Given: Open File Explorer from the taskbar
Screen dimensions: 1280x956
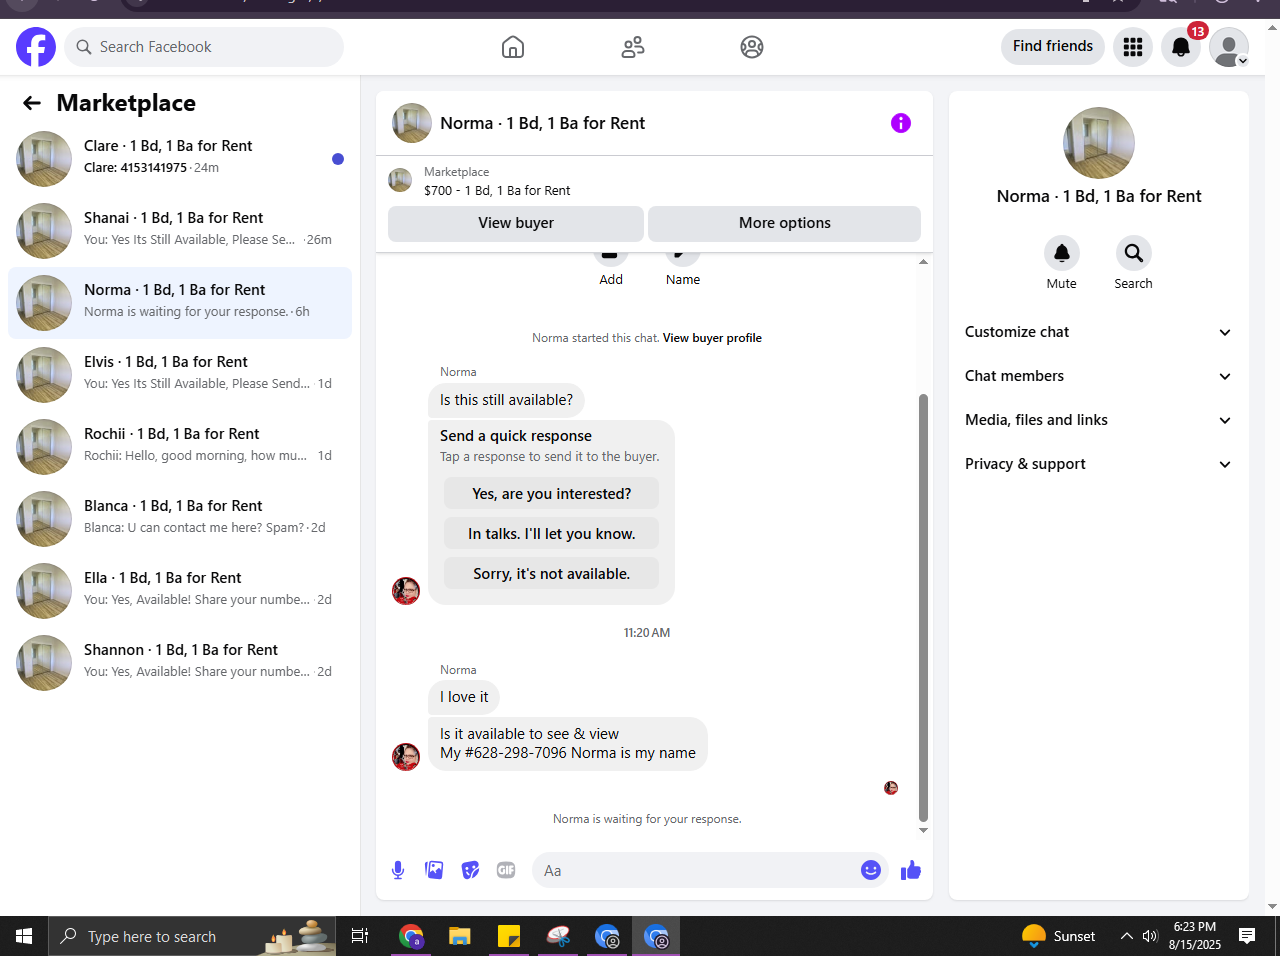Looking at the screenshot, I should 460,936.
